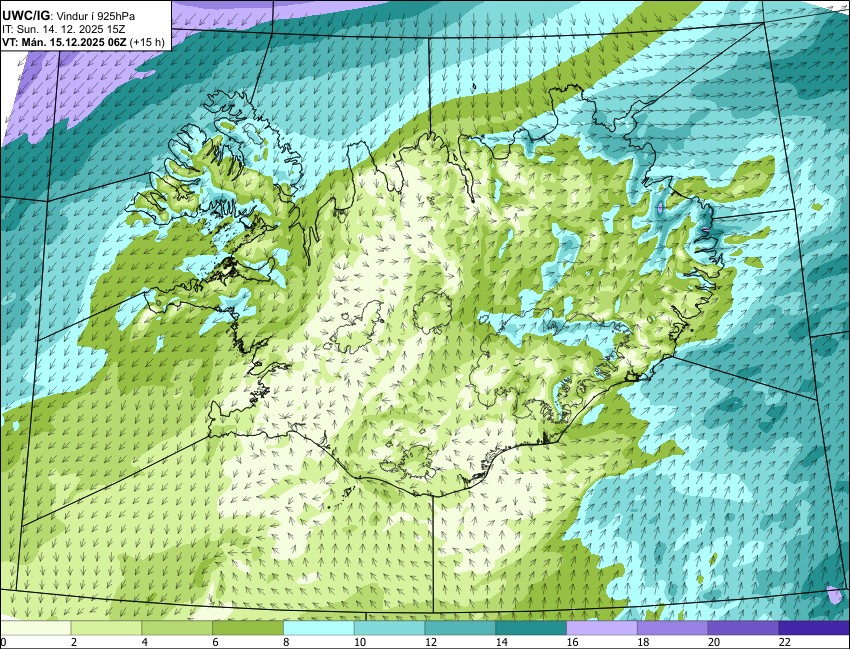Image resolution: width=850 pixels, height=649 pixels.
Task: Click the light lavender 16–18 legend swatch
Action: click(602, 628)
